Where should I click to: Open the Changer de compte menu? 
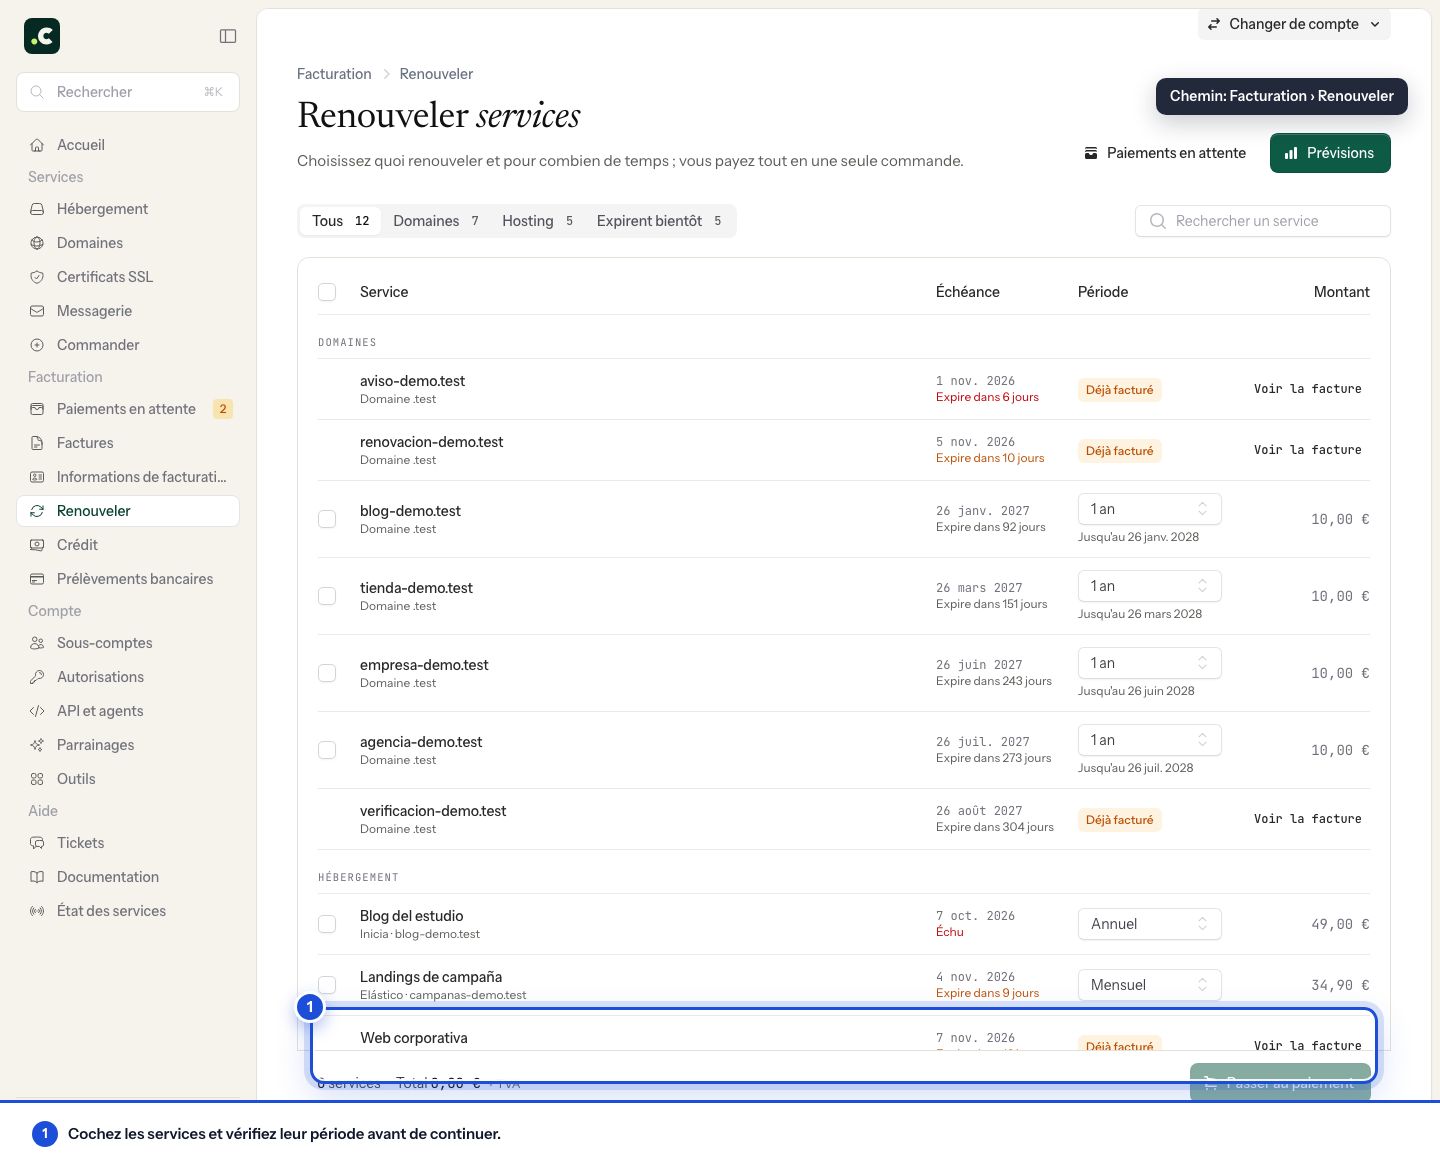pyautogui.click(x=1294, y=24)
